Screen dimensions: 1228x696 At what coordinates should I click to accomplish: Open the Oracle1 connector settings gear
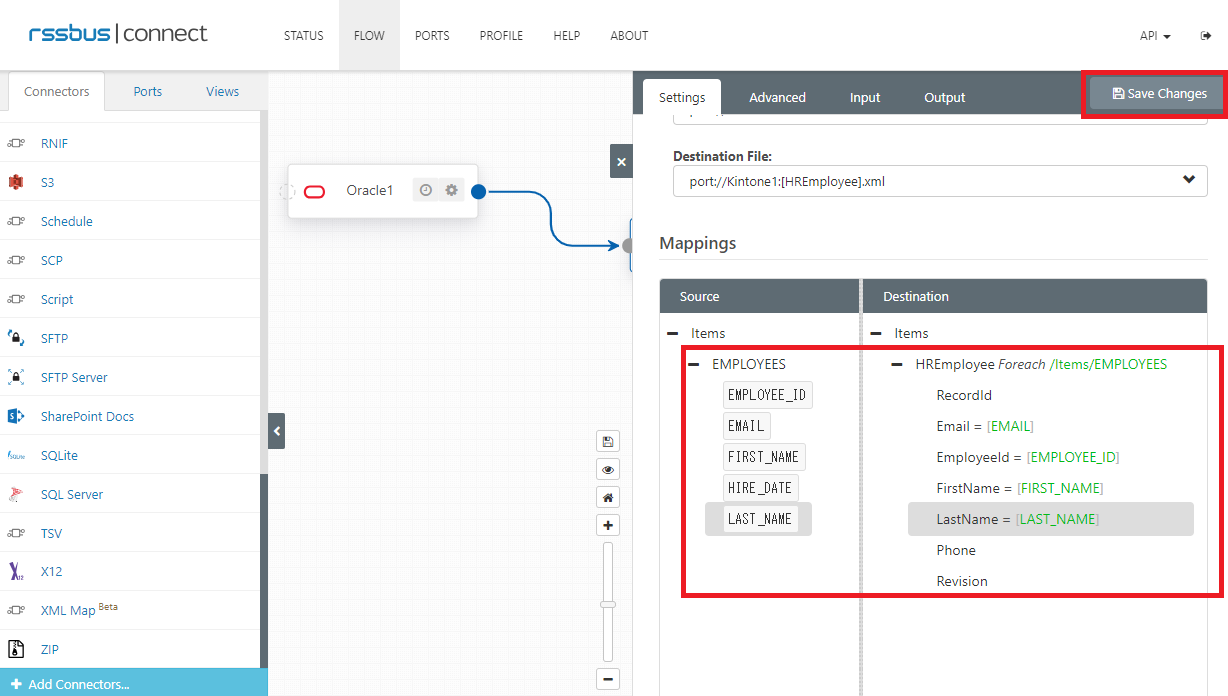452,190
